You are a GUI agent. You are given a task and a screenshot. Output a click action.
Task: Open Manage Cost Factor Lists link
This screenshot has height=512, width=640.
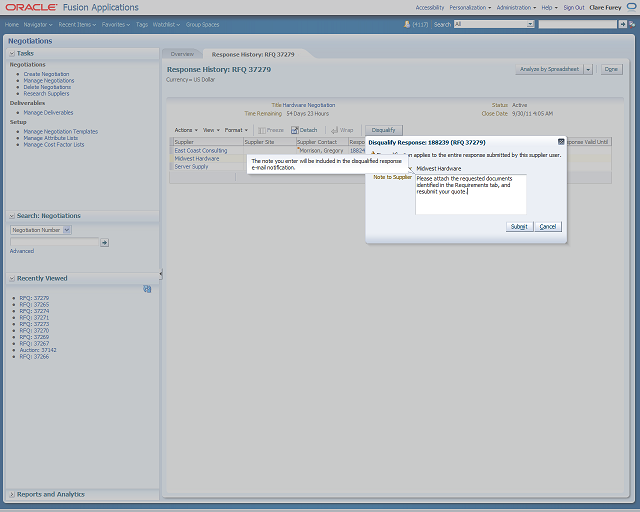point(54,145)
